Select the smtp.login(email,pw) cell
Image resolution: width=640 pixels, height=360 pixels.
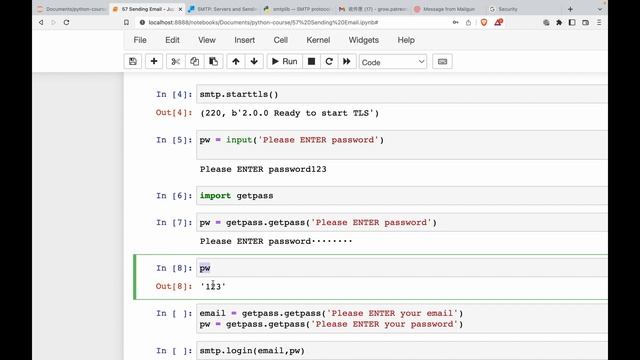402,351
